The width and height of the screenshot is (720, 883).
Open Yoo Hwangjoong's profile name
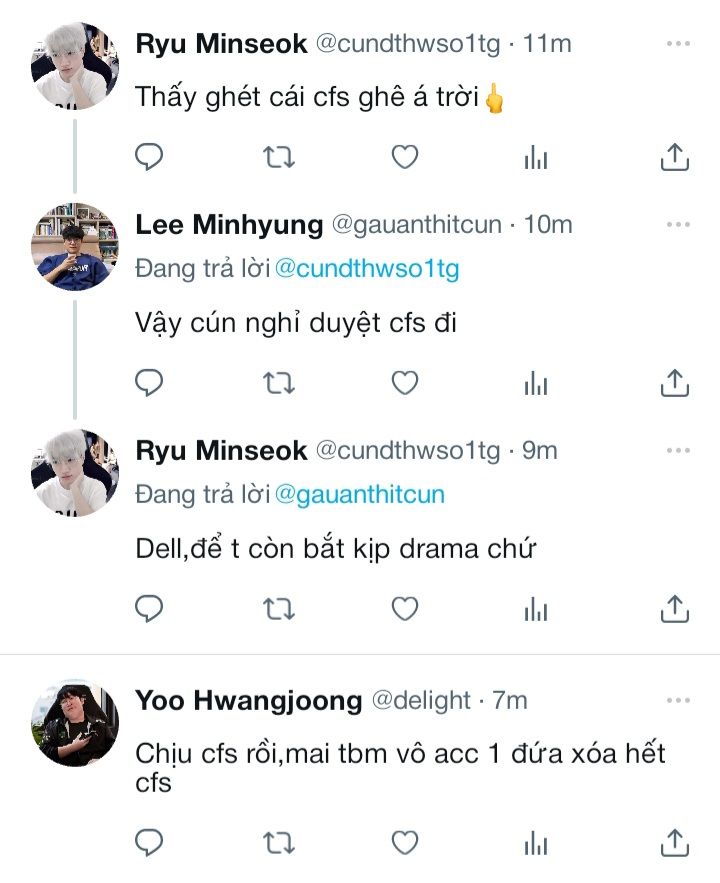click(248, 702)
